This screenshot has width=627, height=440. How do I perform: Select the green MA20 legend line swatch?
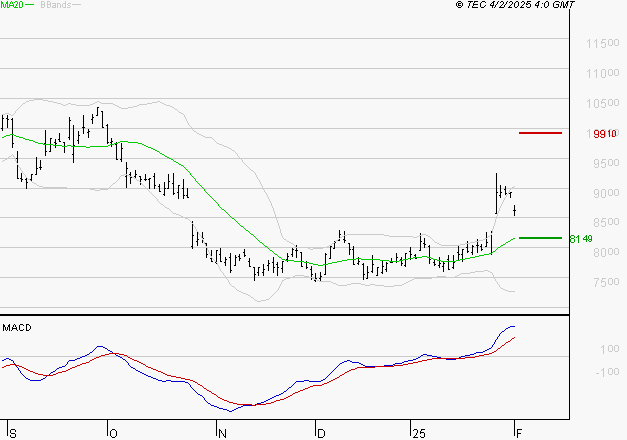30,6
